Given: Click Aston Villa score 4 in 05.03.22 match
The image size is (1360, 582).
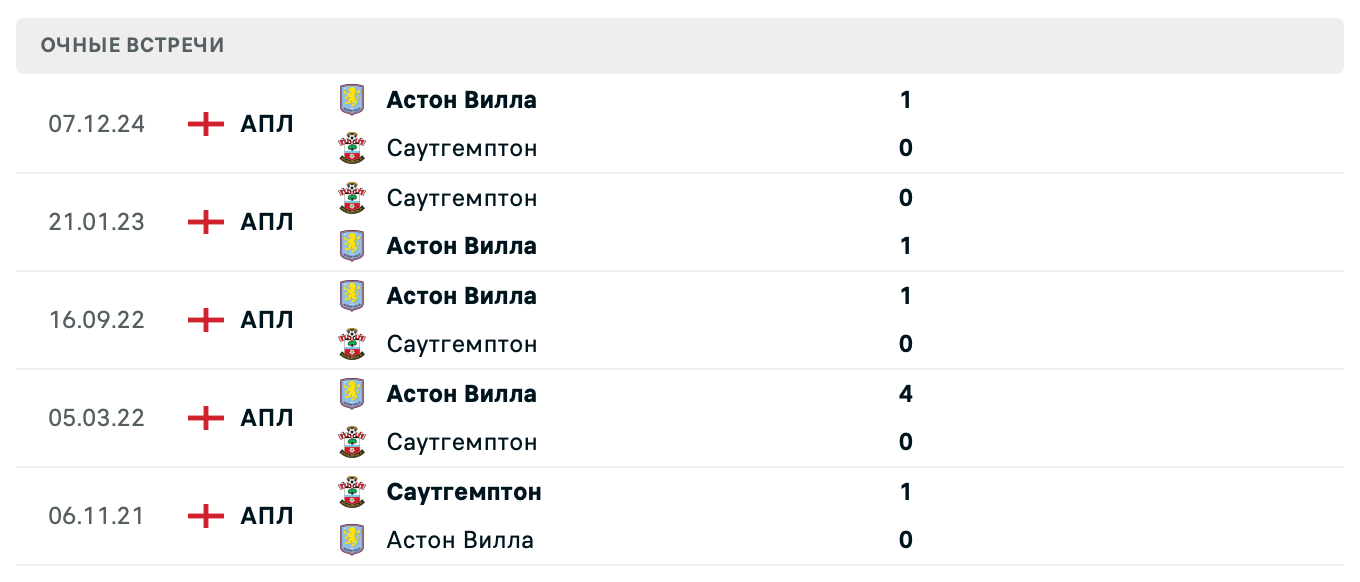Looking at the screenshot, I should click(905, 394).
